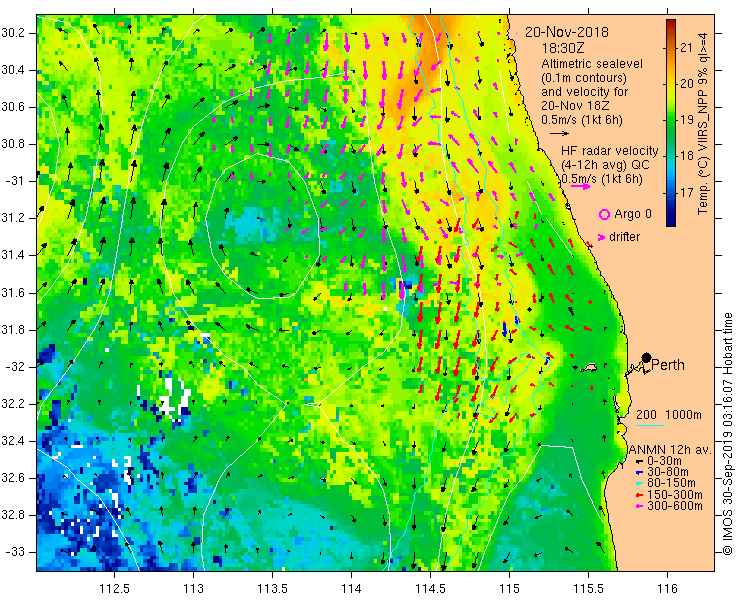
Task: Click the latitude axis label 30.2
Action: click(x=13, y=33)
